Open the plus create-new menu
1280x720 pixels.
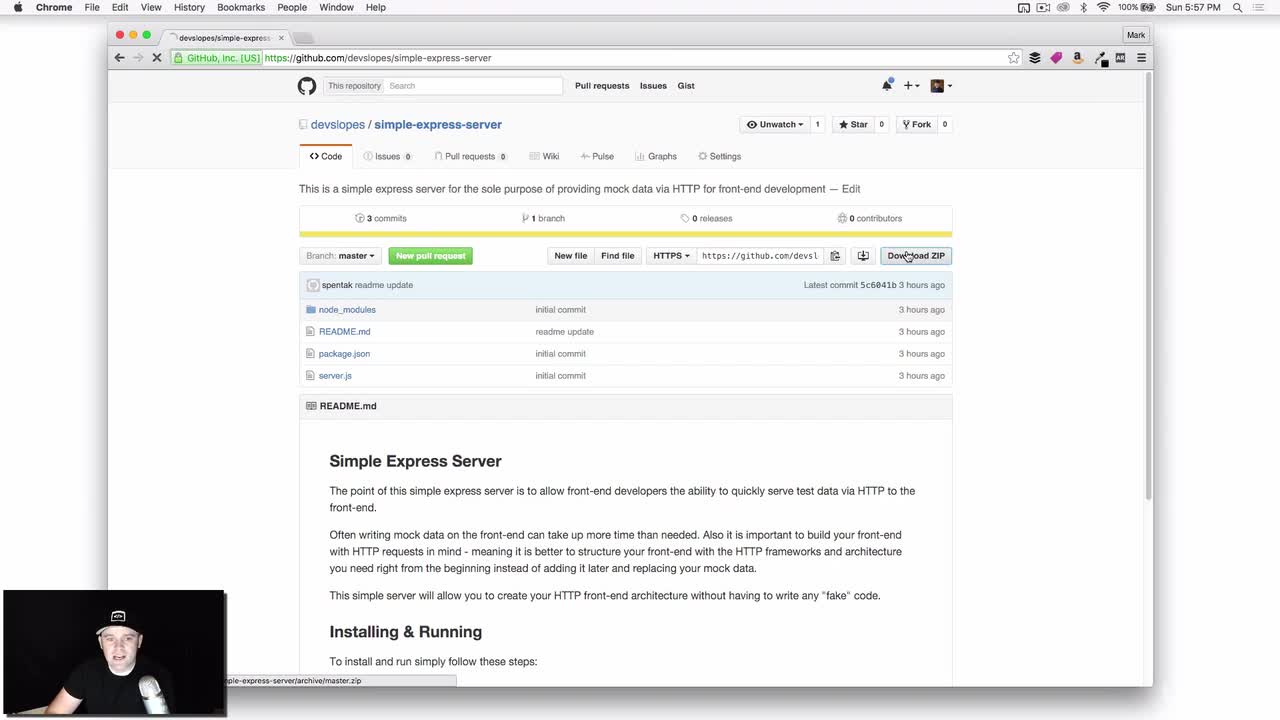click(911, 86)
